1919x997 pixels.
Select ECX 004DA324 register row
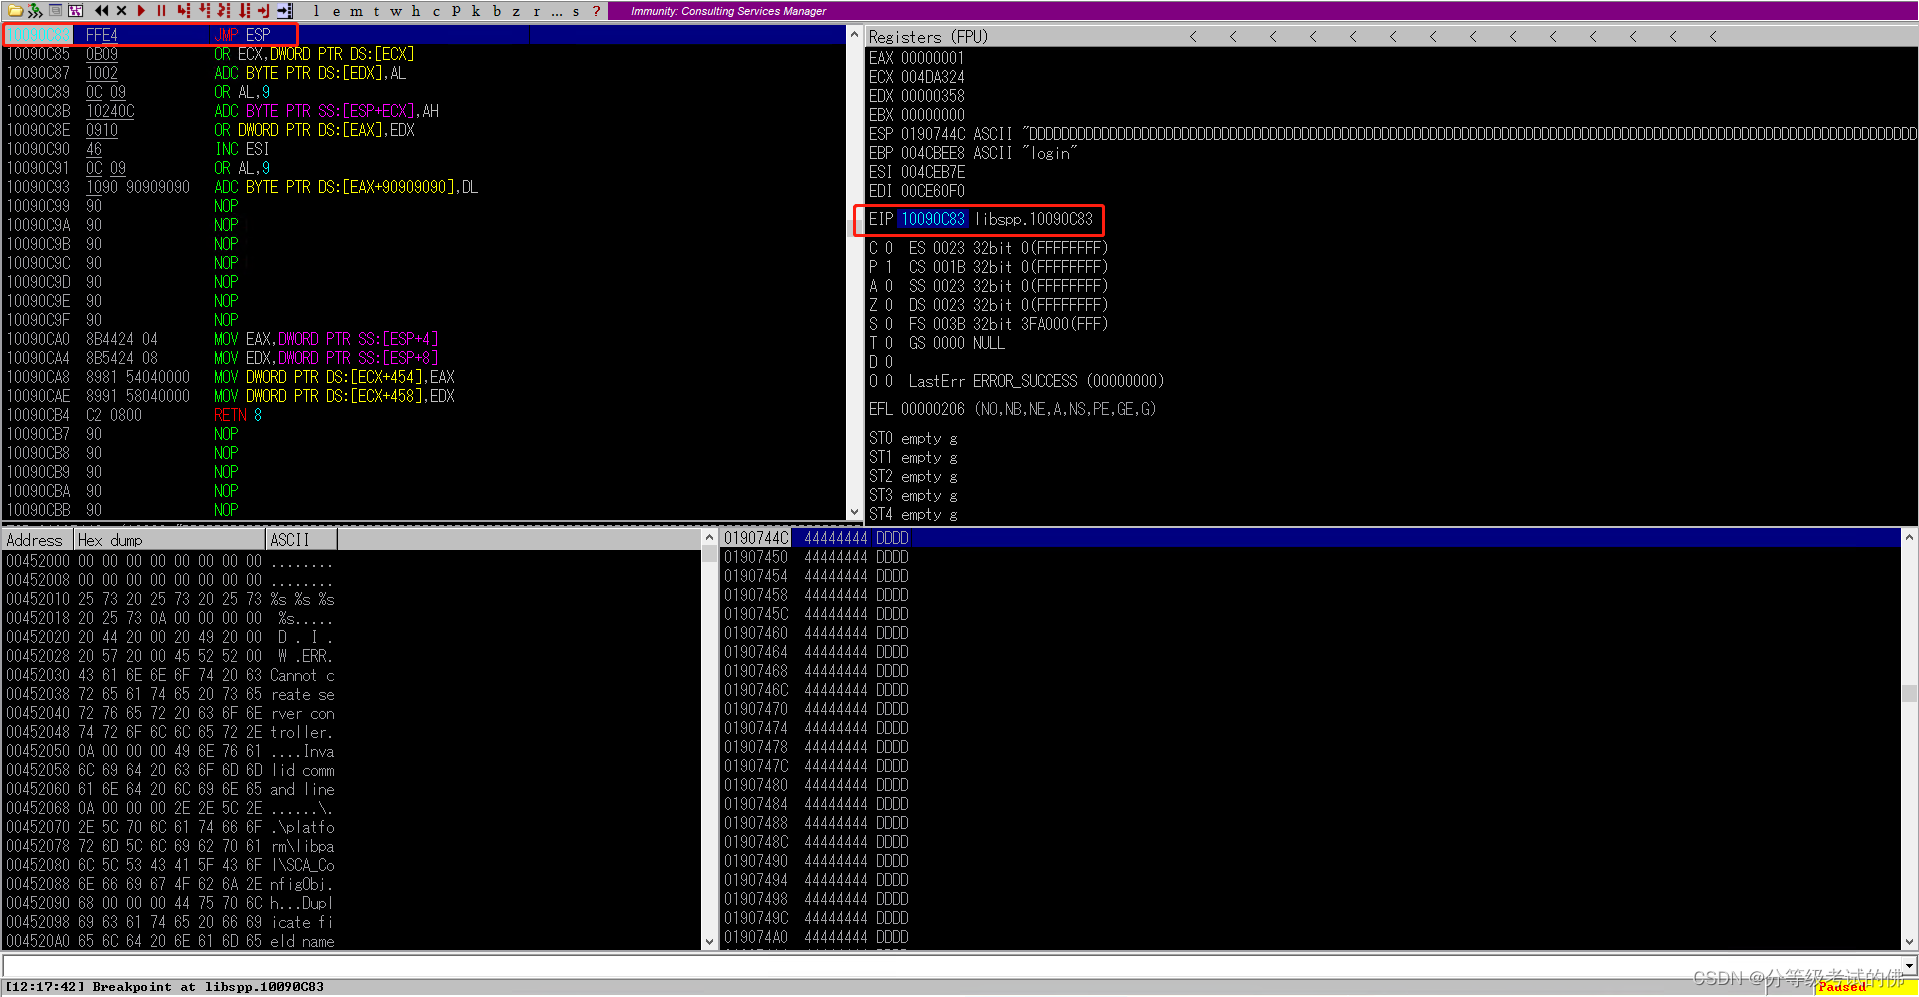[x=917, y=77]
